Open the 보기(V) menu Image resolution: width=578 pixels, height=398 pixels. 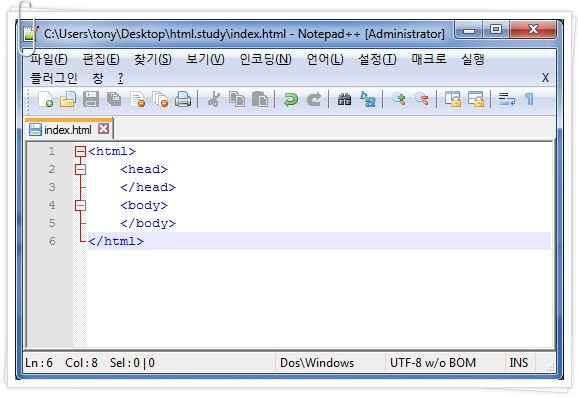pos(205,59)
